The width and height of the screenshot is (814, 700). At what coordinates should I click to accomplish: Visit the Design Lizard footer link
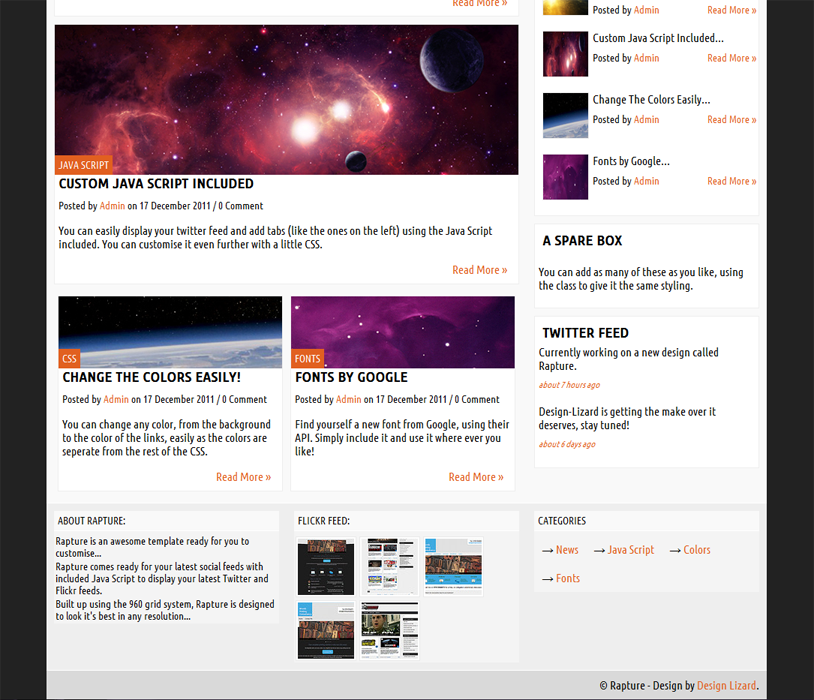click(726, 686)
